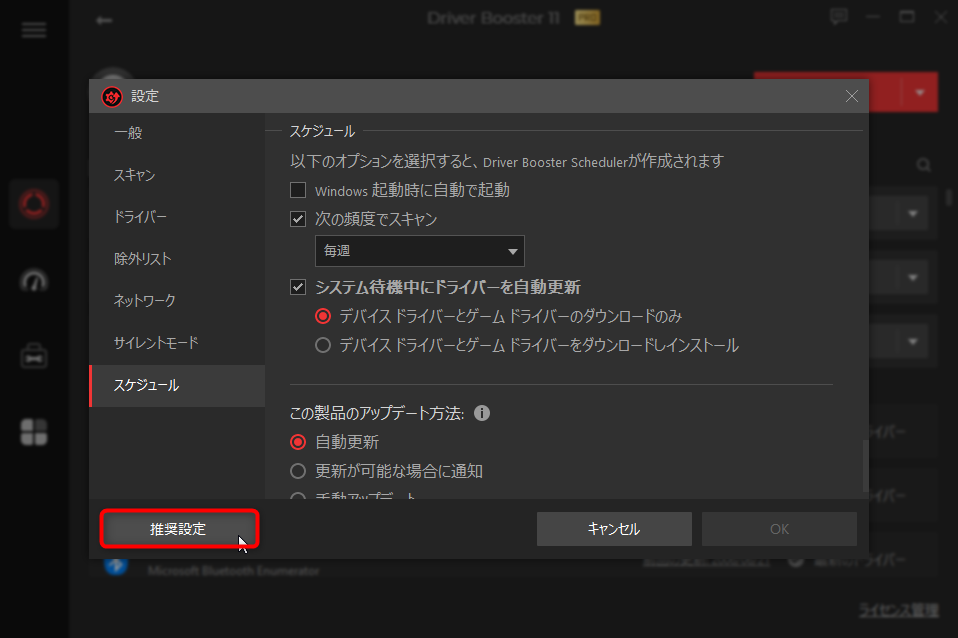Viewport: 958px width, 638px height.
Task: Enable launch at Windows startup checkbox
Action: coord(298,190)
